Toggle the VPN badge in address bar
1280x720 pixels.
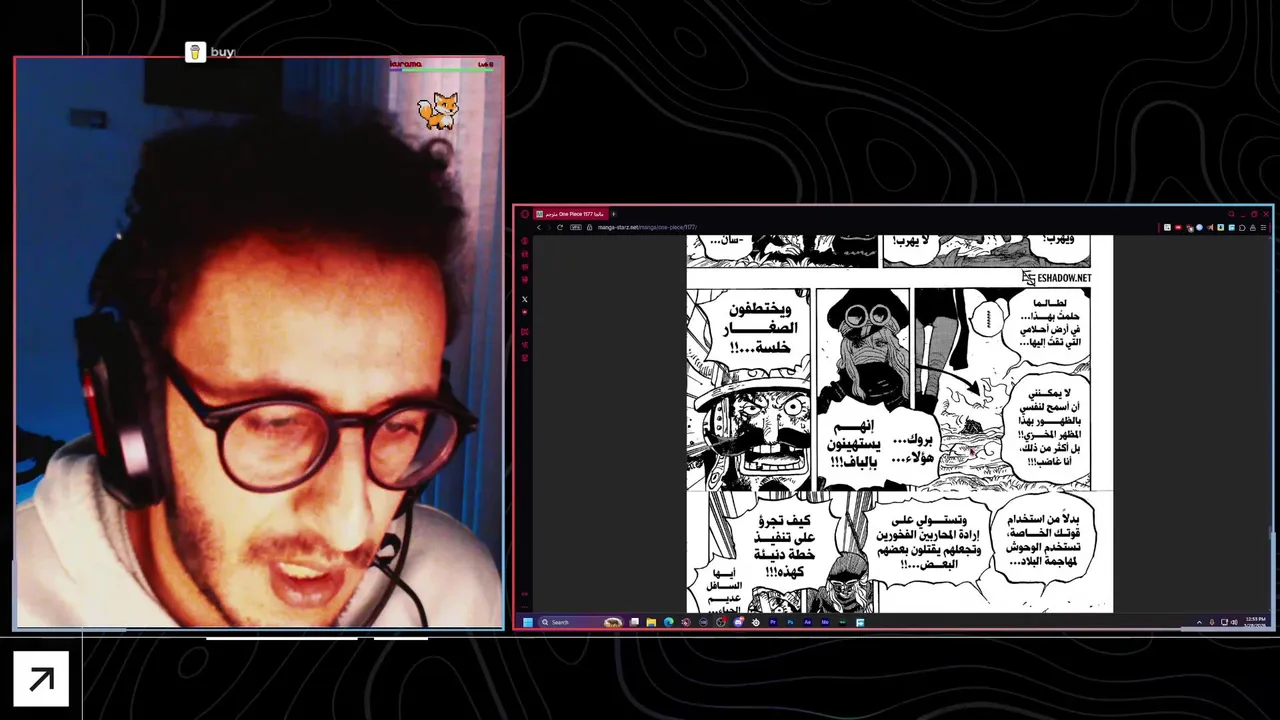pyautogui.click(x=576, y=227)
